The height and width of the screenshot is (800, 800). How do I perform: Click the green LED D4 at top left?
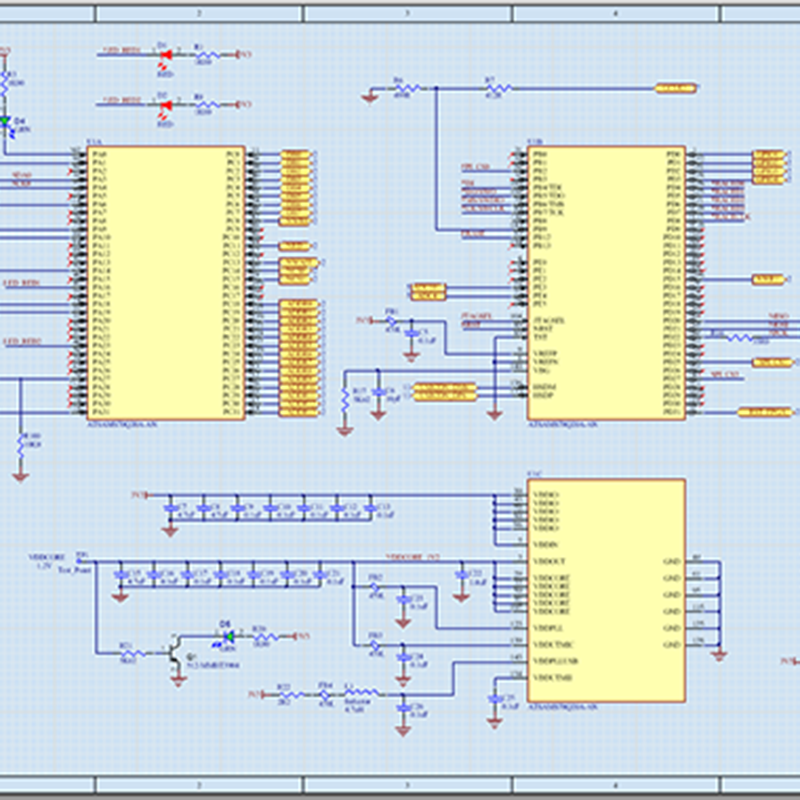point(5,123)
